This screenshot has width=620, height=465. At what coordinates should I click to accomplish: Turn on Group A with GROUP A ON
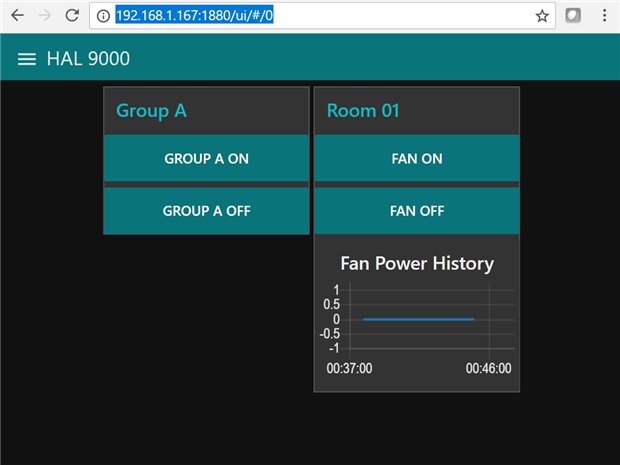206,158
